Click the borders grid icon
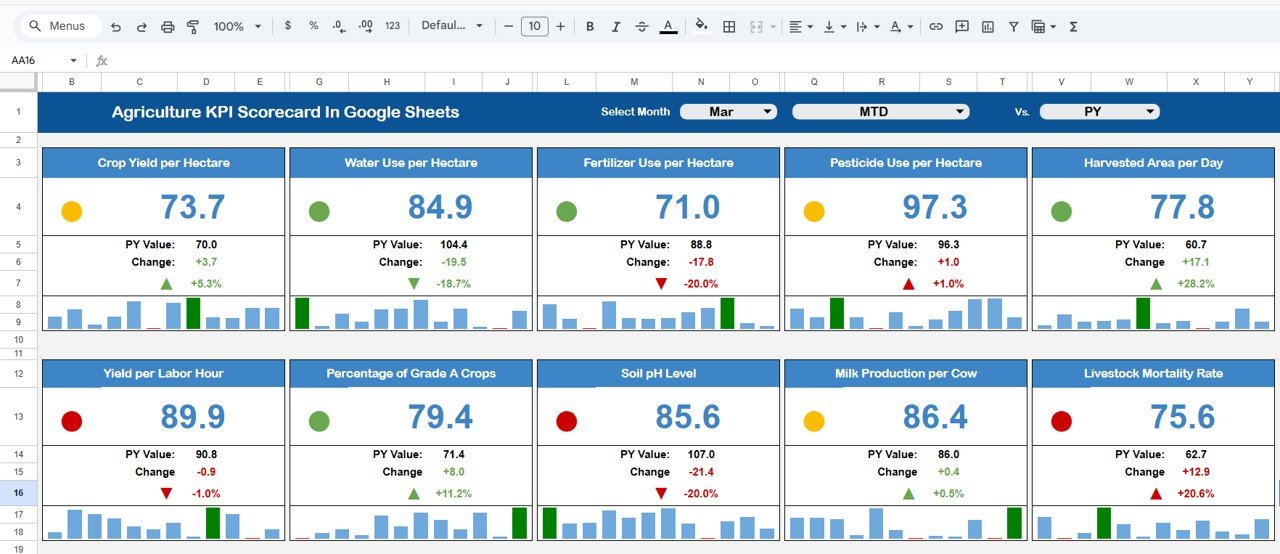 pyautogui.click(x=730, y=26)
